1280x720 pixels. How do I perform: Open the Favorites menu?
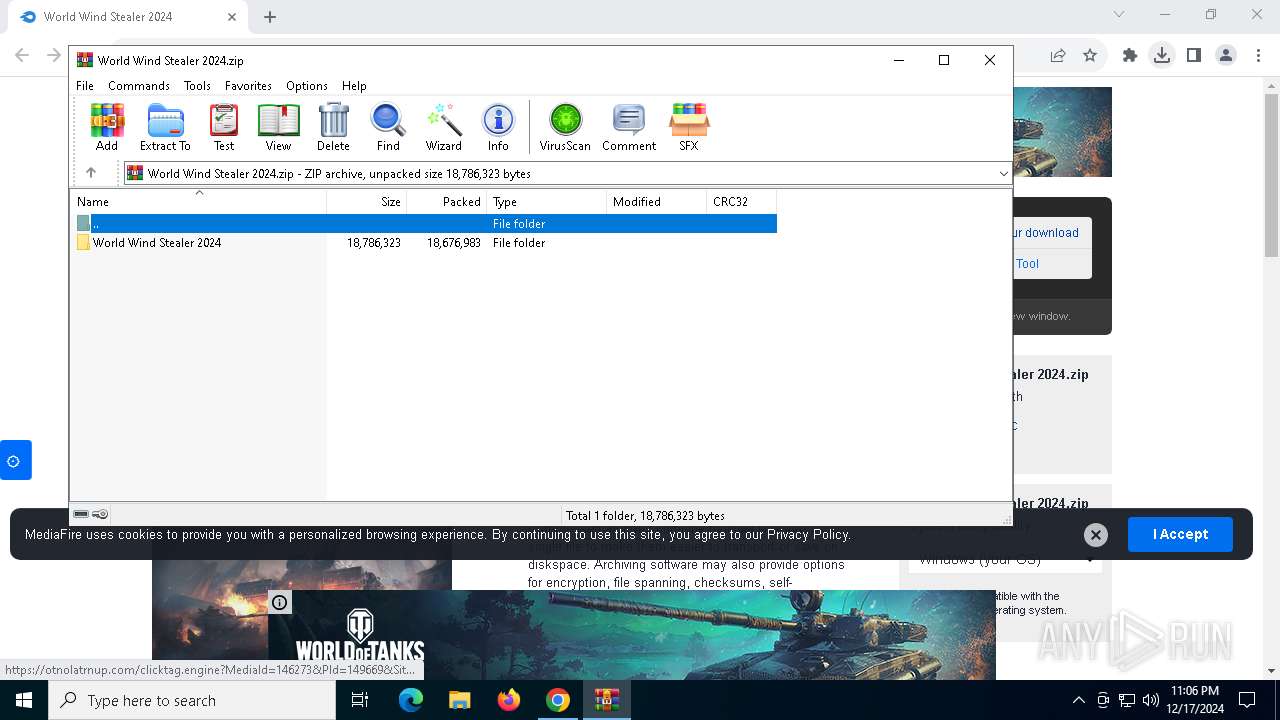point(248,86)
